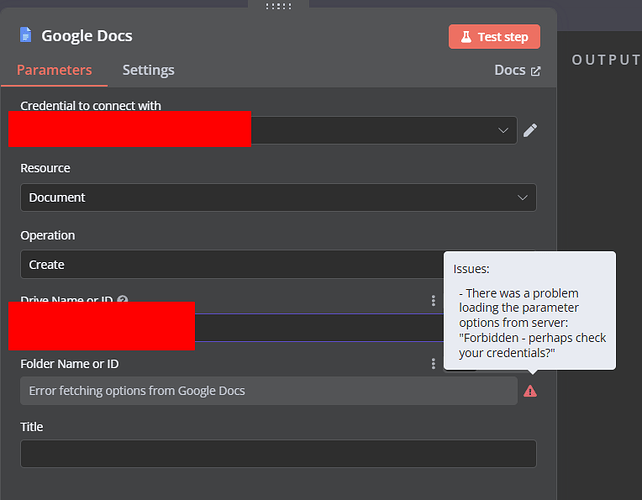The width and height of the screenshot is (642, 500).
Task: Click the Issues tooltip text
Action: tap(530, 310)
